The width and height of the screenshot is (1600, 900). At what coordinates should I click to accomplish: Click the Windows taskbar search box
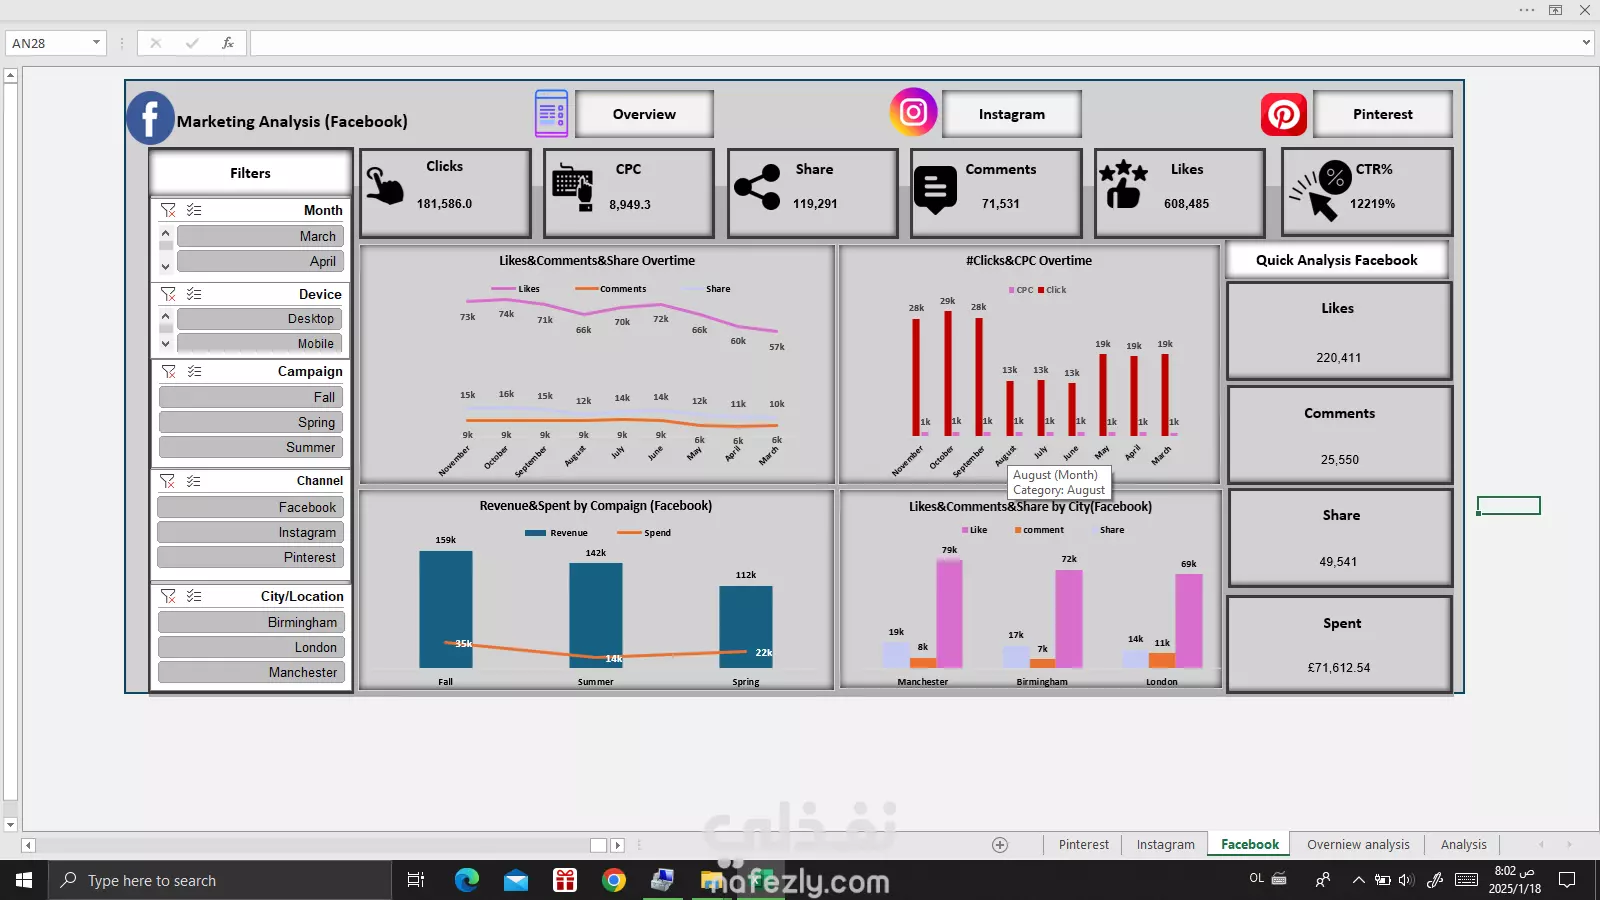[220, 880]
